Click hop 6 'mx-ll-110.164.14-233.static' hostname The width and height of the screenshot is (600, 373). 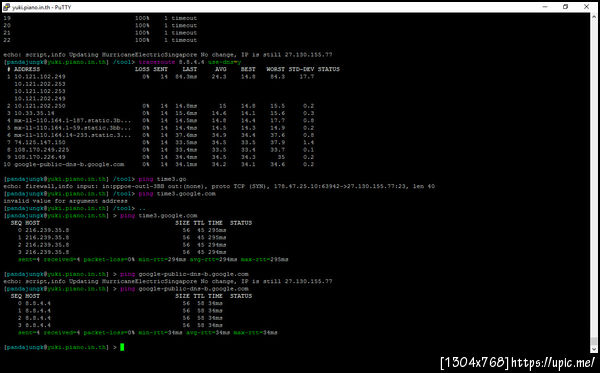[x=72, y=135]
